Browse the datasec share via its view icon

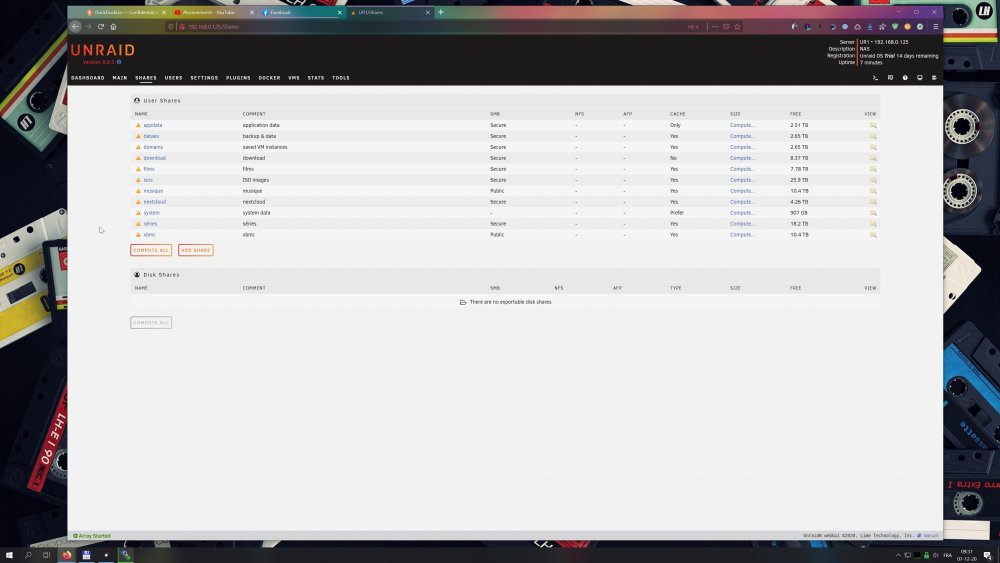(x=873, y=136)
